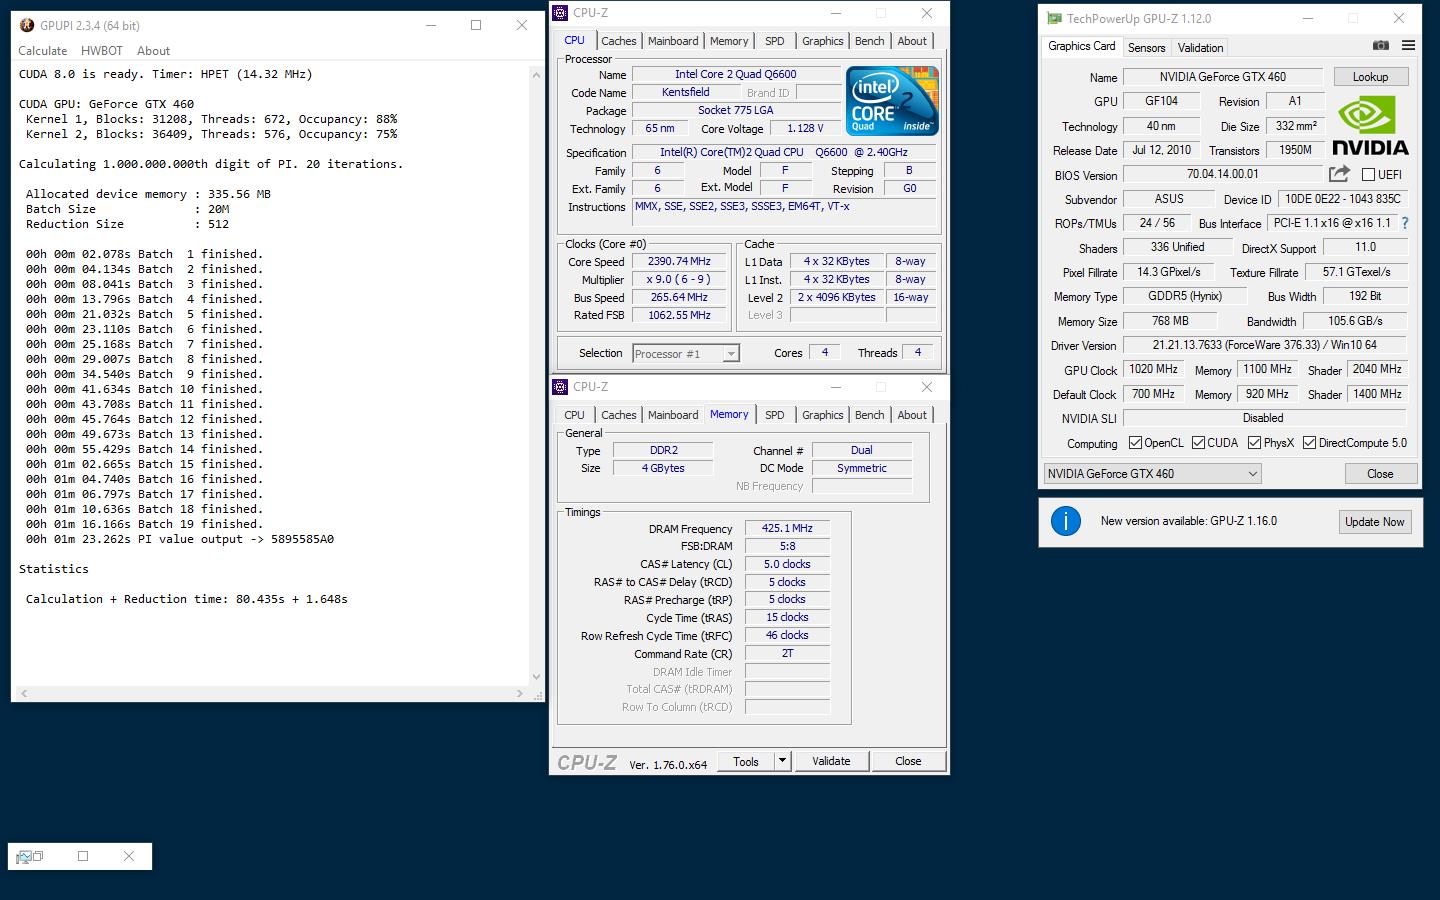This screenshot has height=900, width=1440.
Task: Toggle the CUDA checkbox
Action: pyautogui.click(x=1198, y=443)
